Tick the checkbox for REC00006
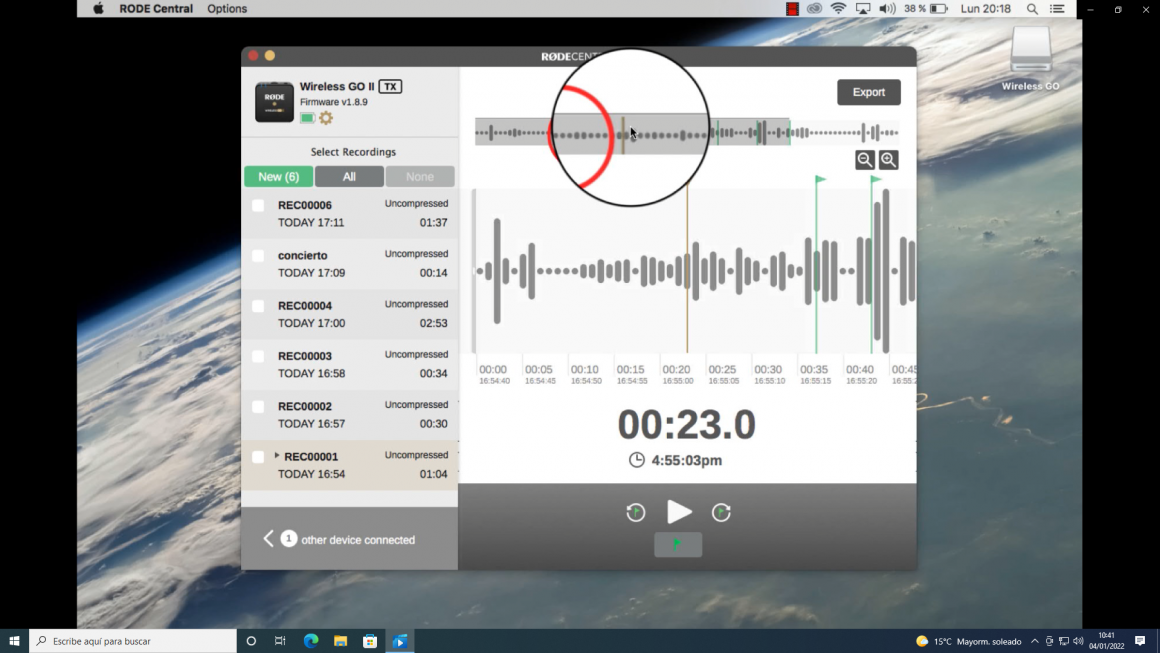The image size is (1160, 653). point(258,205)
